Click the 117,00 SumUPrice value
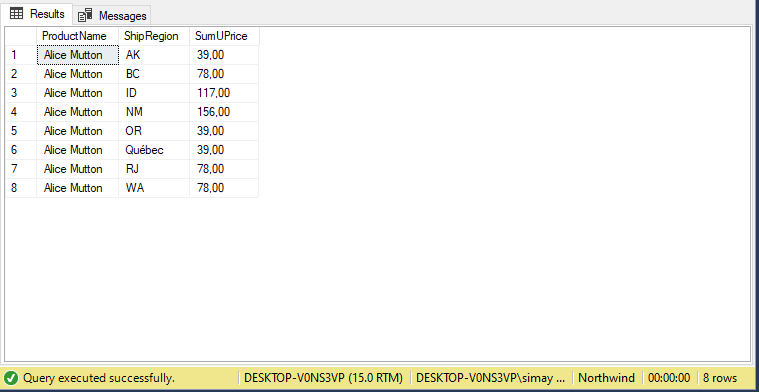 click(224, 93)
